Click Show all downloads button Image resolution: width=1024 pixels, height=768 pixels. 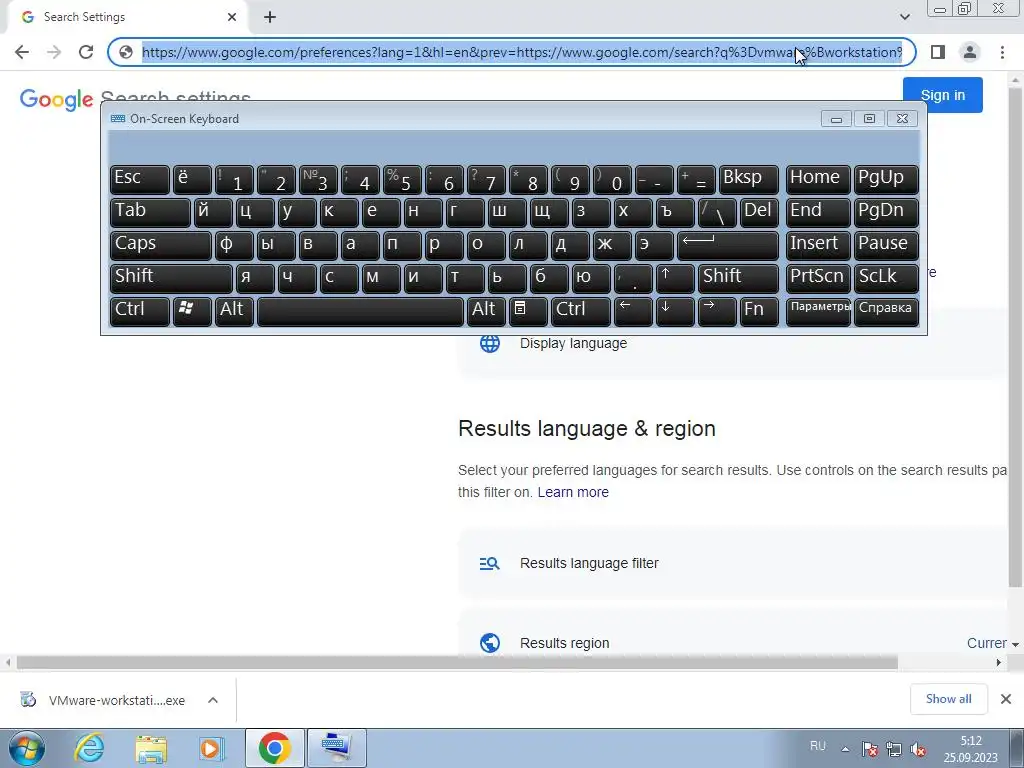click(948, 699)
